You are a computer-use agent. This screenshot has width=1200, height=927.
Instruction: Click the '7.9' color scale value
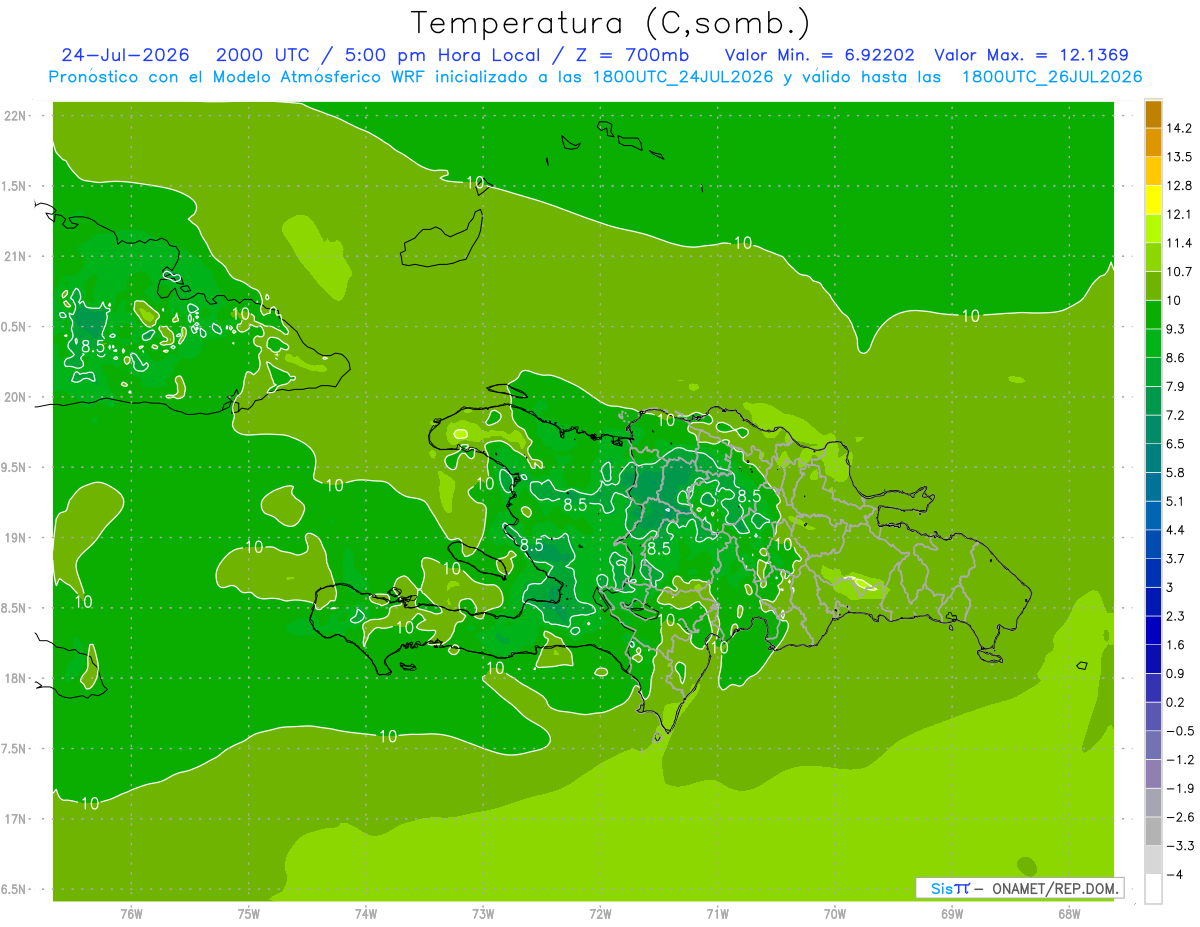[1177, 386]
